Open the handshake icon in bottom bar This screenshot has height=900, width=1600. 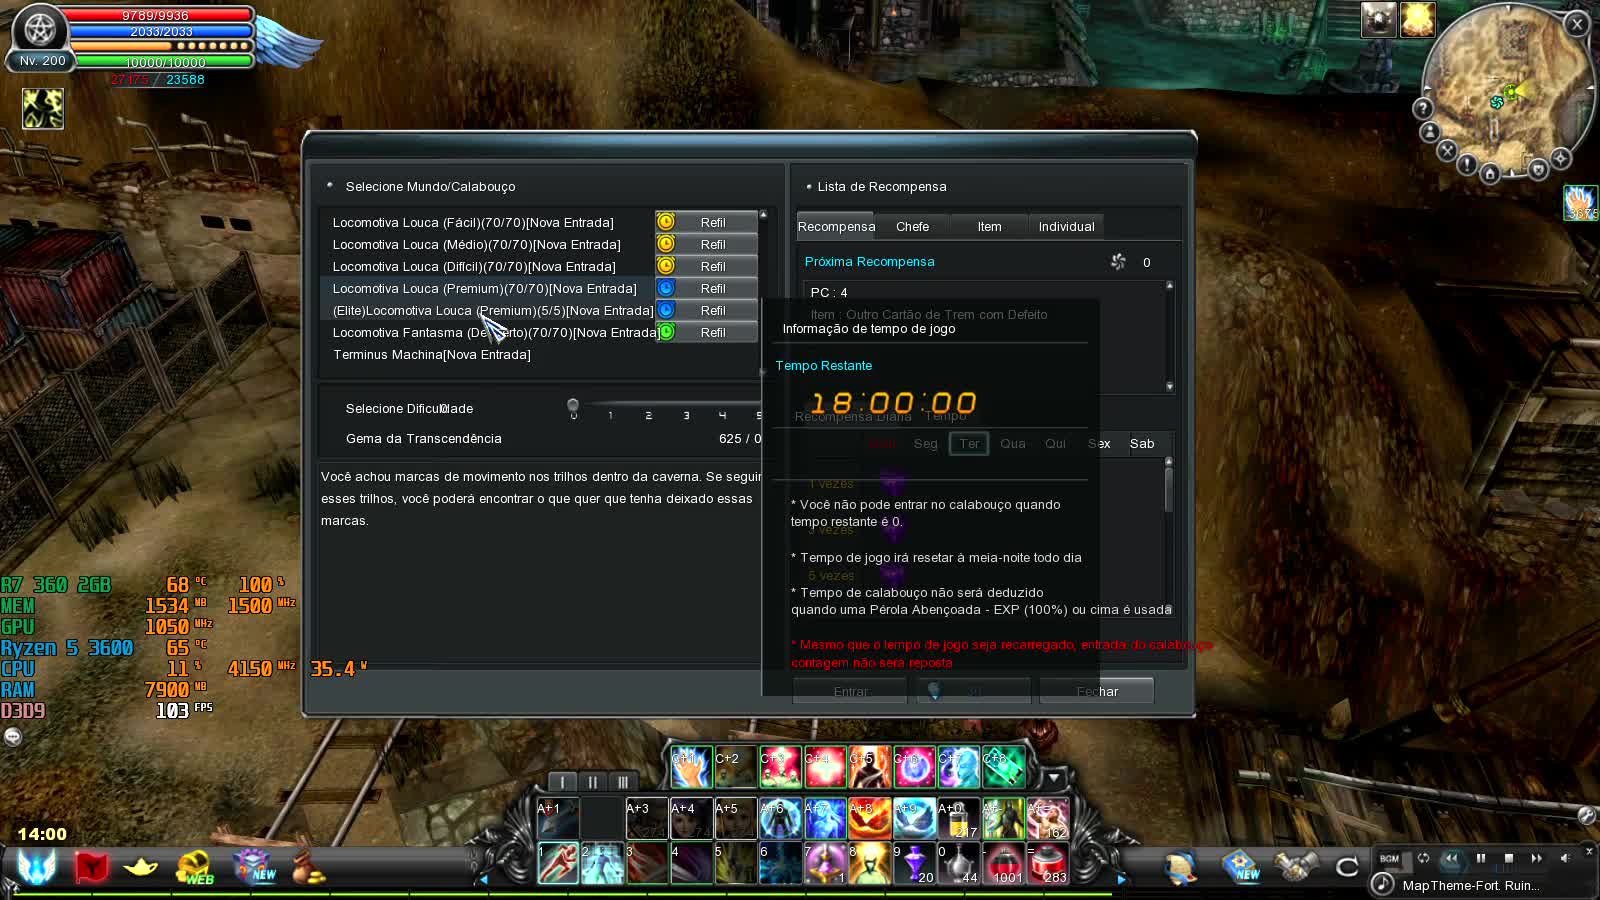coord(1295,867)
